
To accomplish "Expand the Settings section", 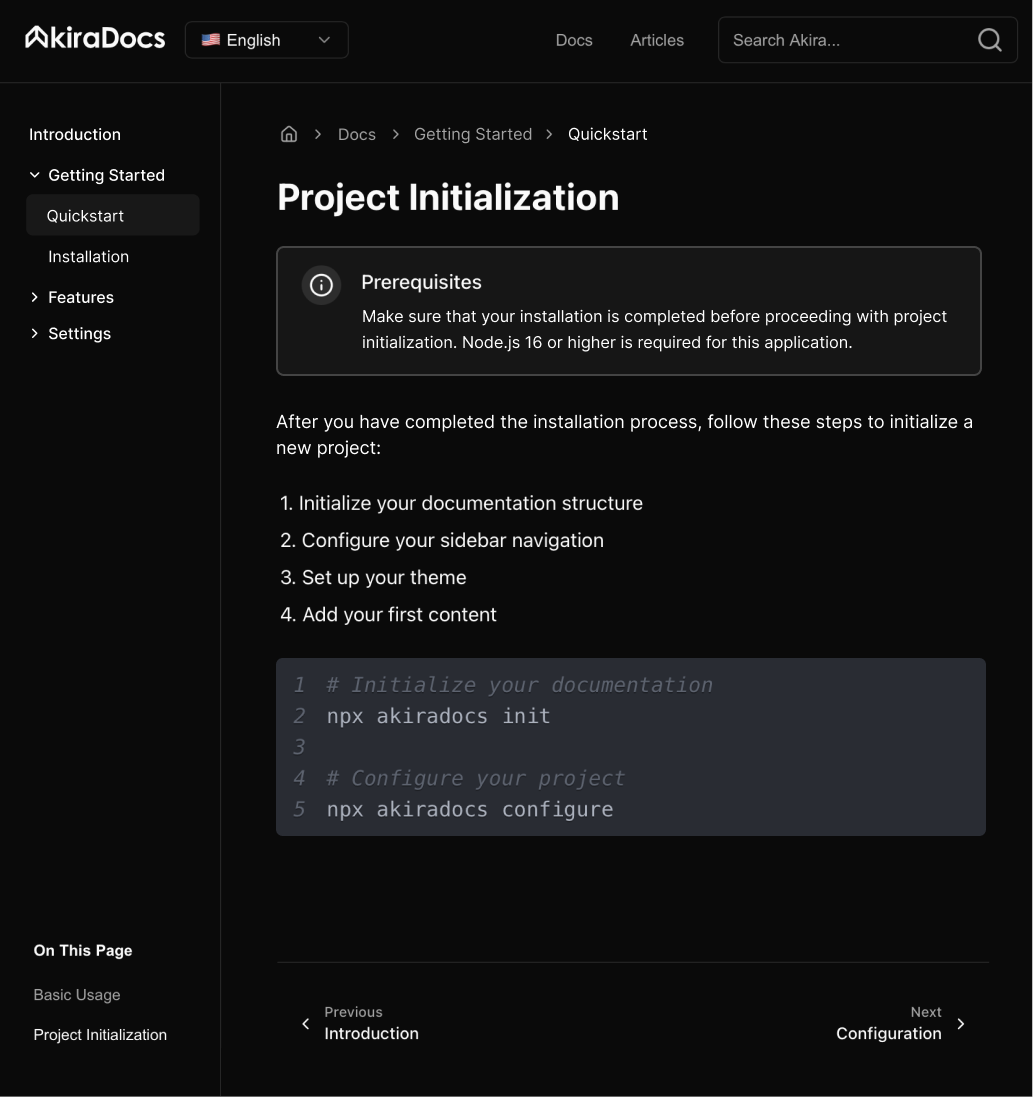I will click(34, 332).
